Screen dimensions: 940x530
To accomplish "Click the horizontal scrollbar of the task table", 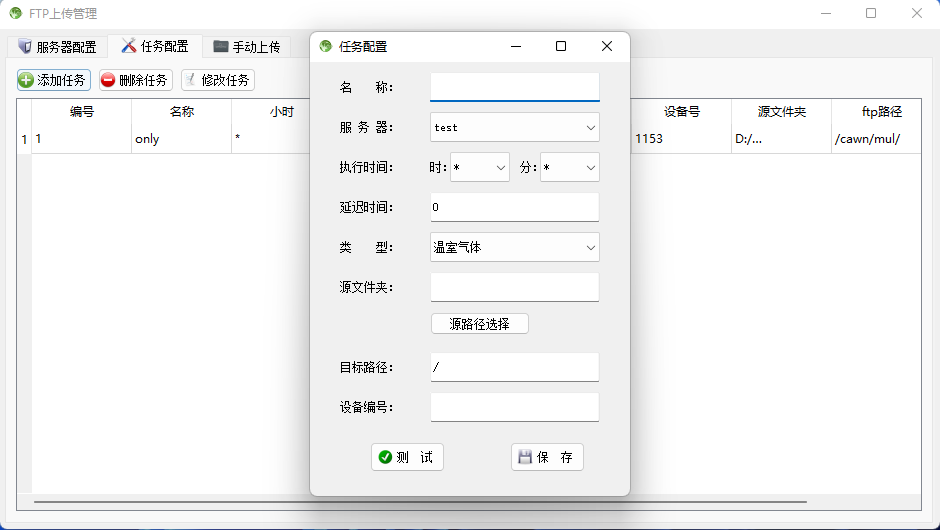I will point(420,501).
